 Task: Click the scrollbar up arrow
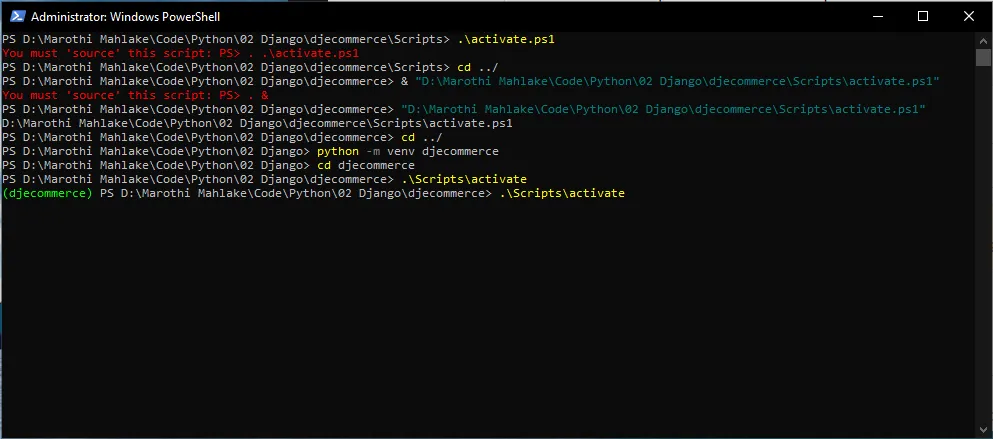click(983, 39)
